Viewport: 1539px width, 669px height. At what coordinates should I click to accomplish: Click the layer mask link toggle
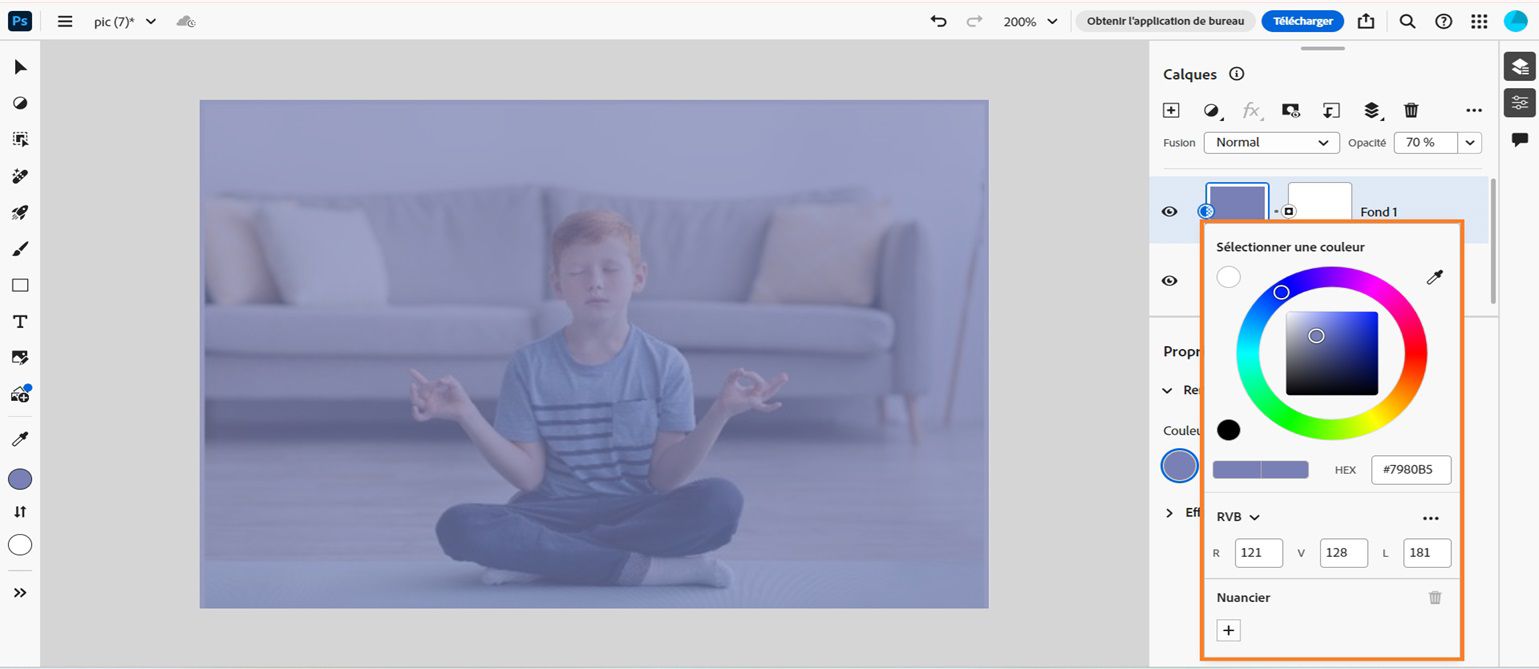(1277, 211)
